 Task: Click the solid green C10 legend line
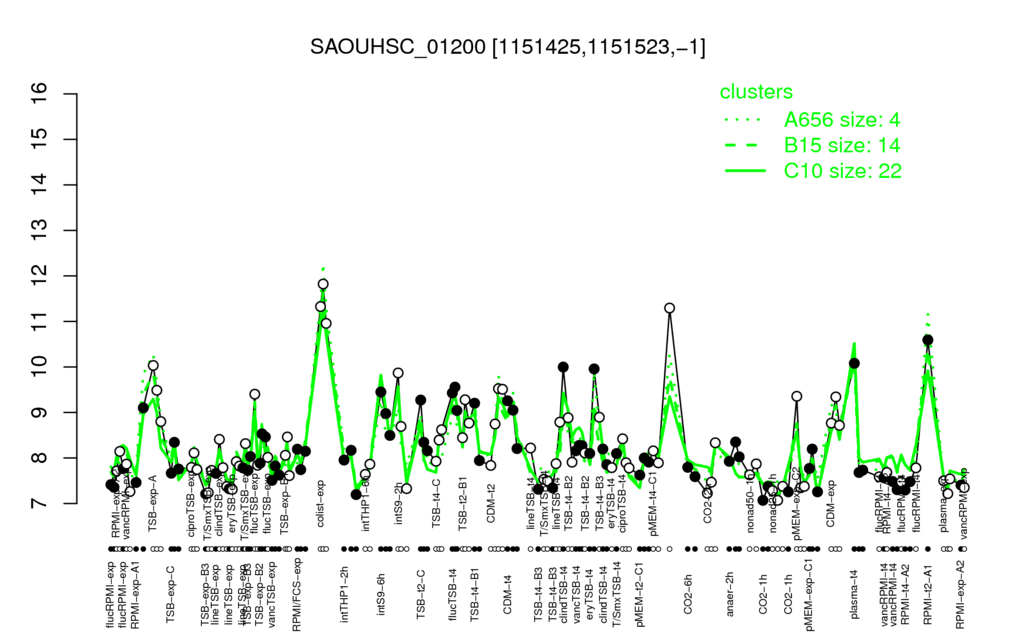tap(745, 171)
